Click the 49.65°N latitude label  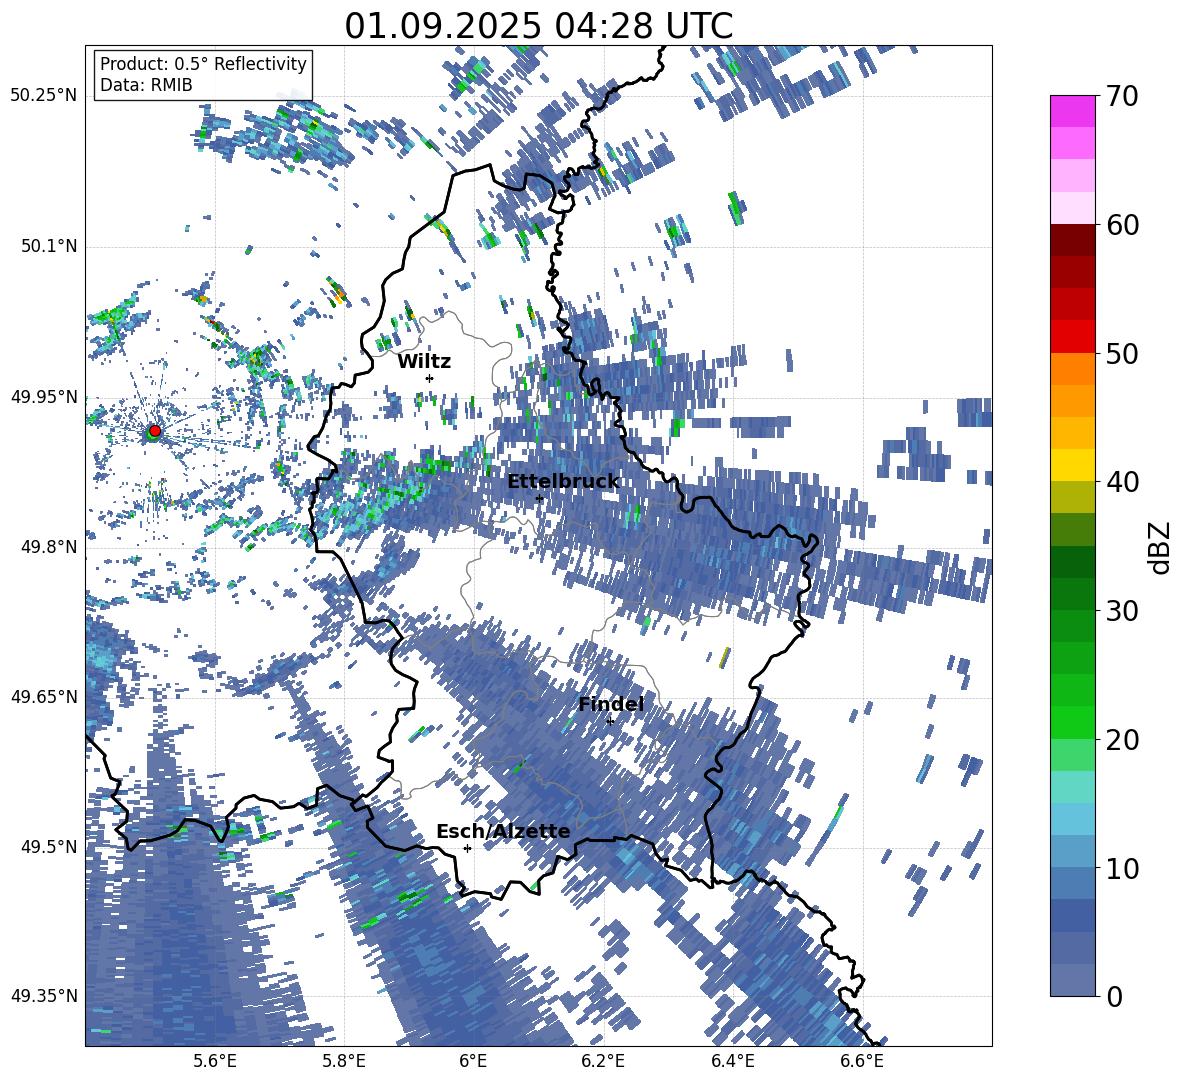pyautogui.click(x=45, y=696)
